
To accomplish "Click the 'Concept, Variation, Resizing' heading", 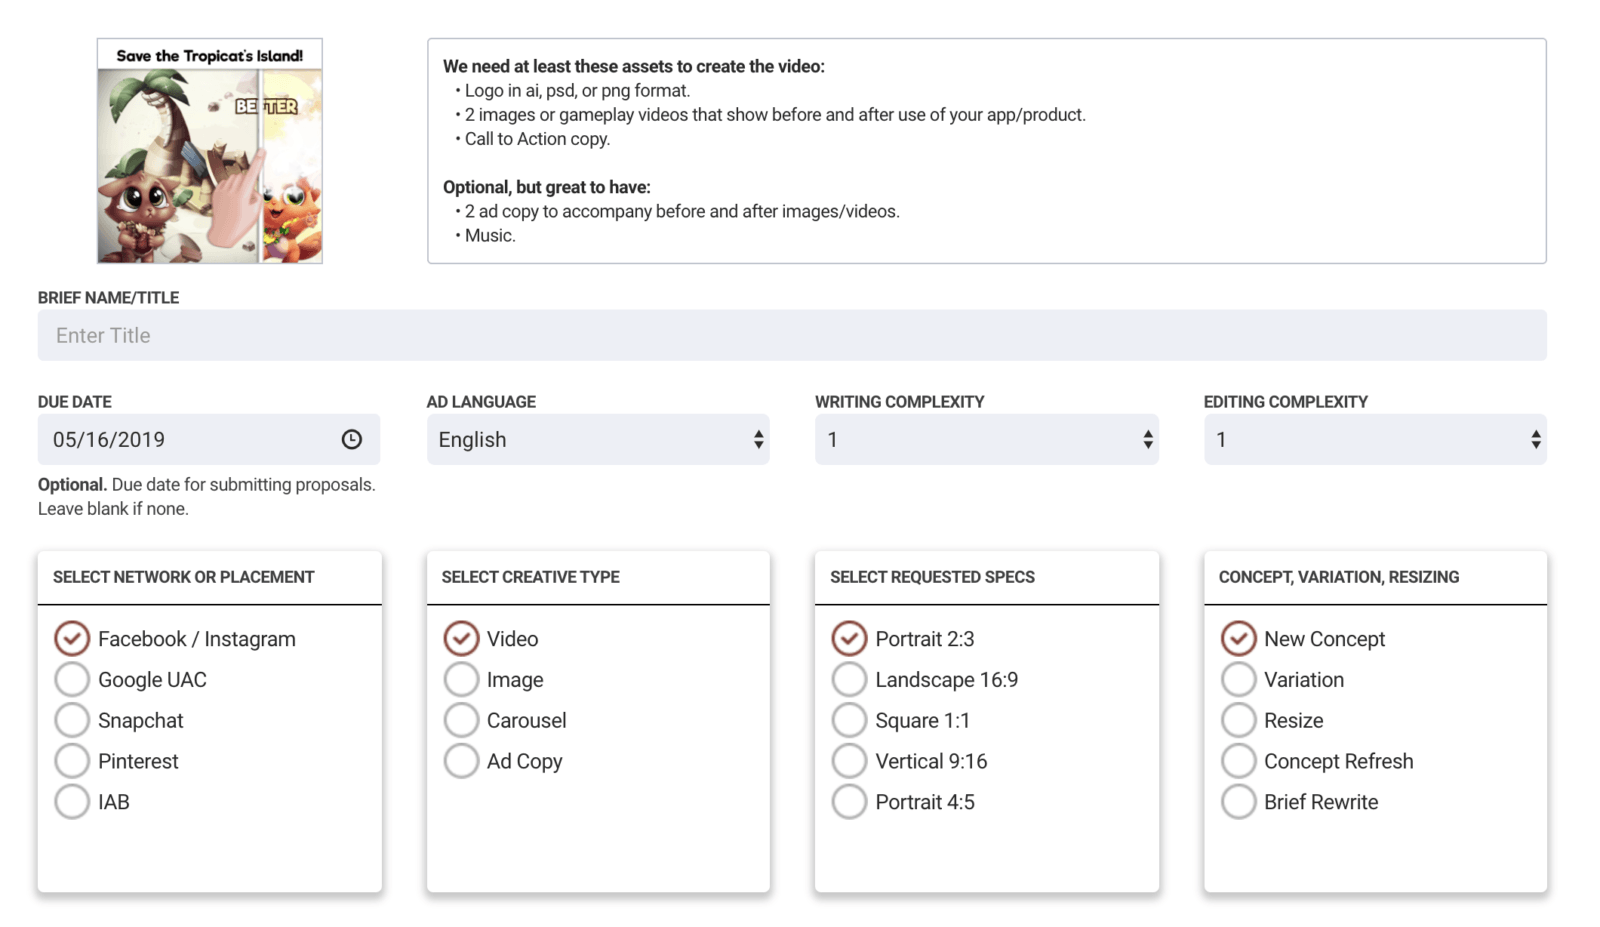I will [x=1339, y=577].
